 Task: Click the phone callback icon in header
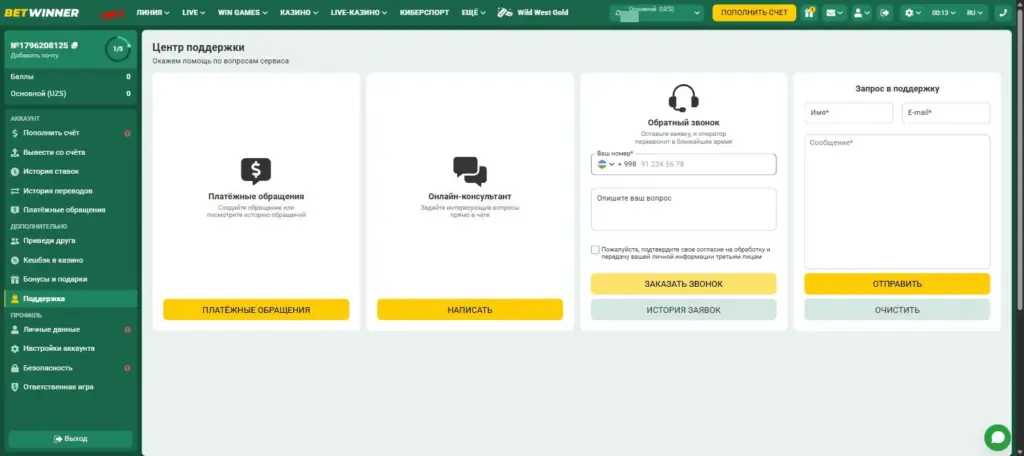coord(1003,12)
